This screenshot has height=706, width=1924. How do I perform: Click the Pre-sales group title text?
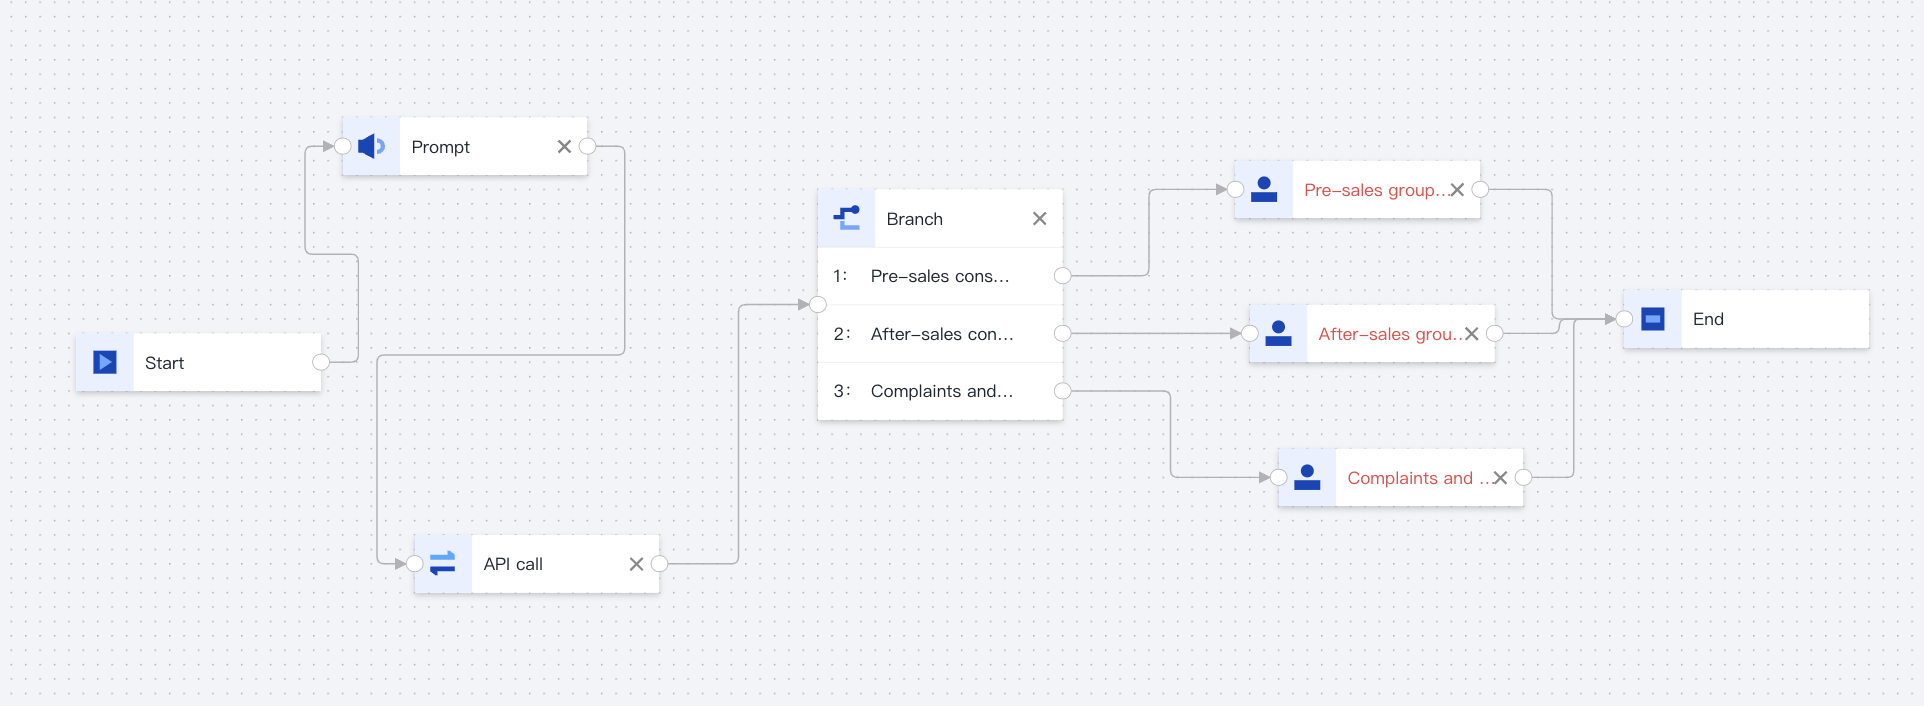coord(1377,189)
